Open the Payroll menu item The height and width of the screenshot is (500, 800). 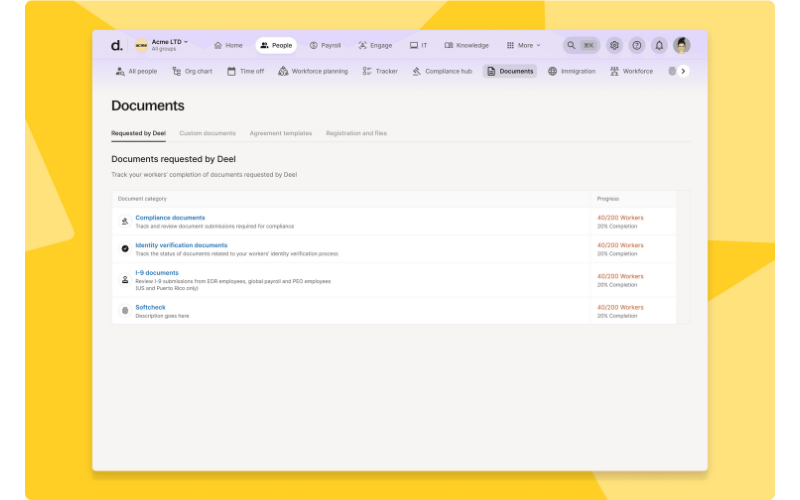[x=325, y=45]
